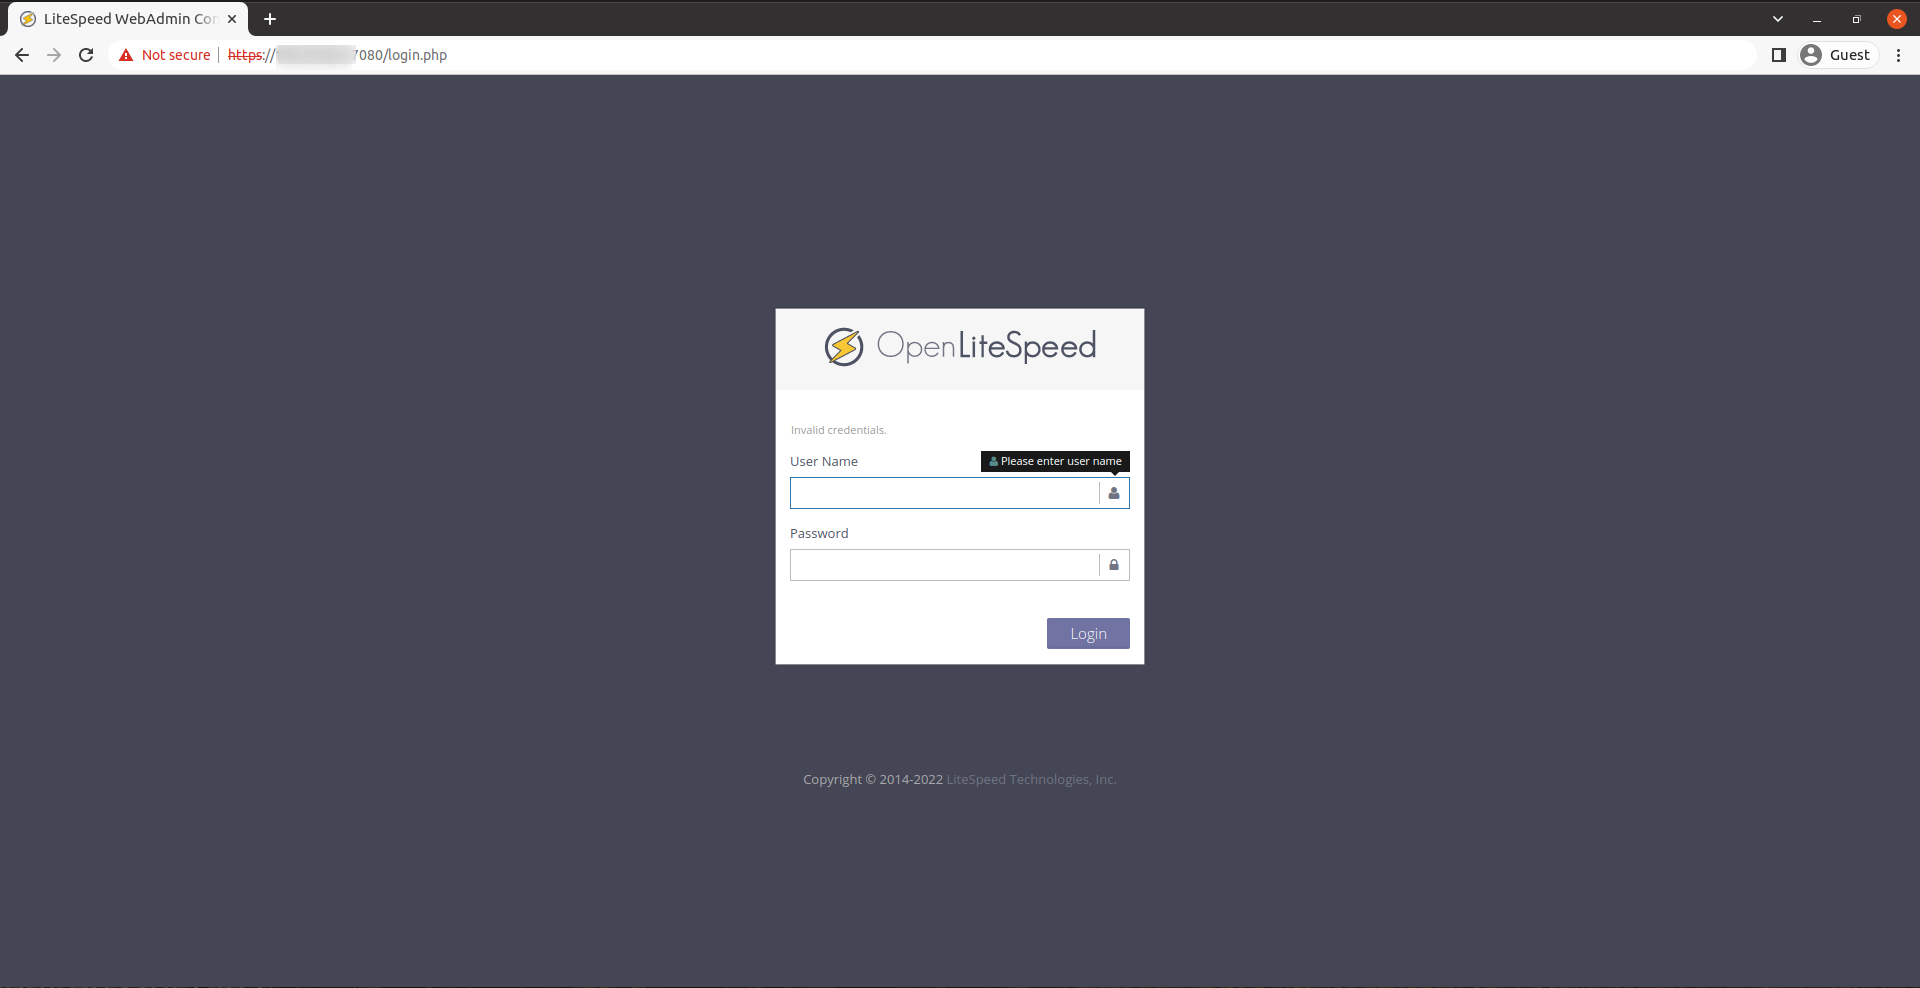Open a new browser tab

pos(270,19)
